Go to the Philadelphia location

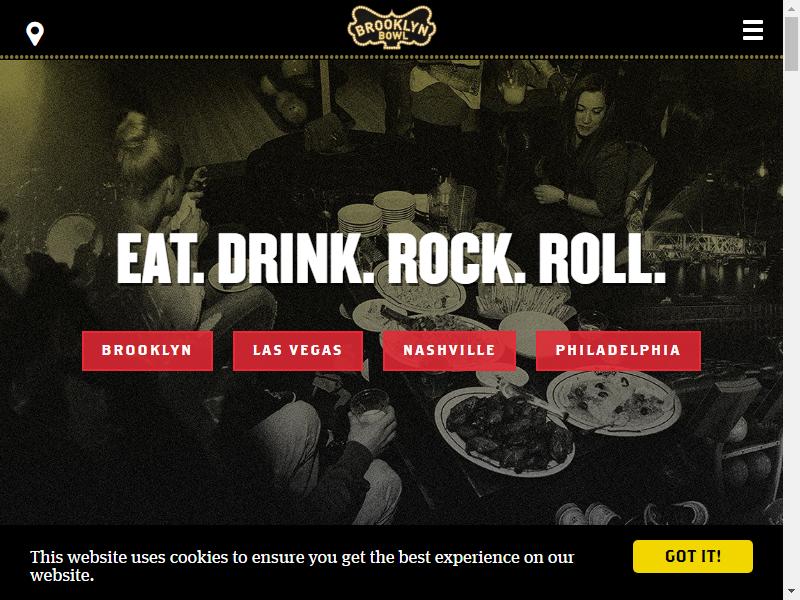[x=618, y=351]
